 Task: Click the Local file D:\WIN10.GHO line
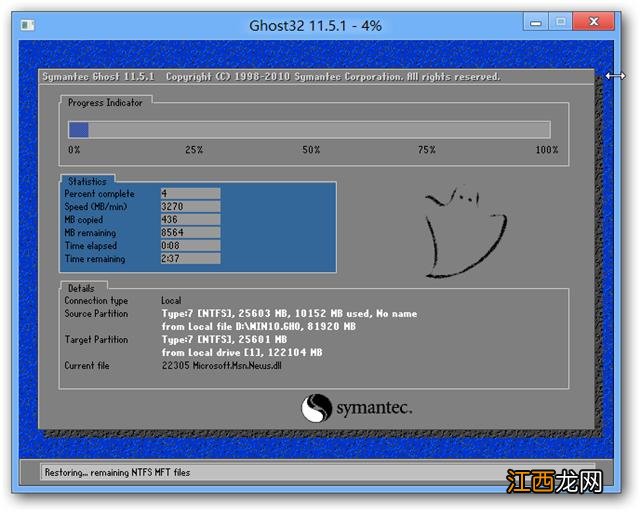click(x=259, y=327)
